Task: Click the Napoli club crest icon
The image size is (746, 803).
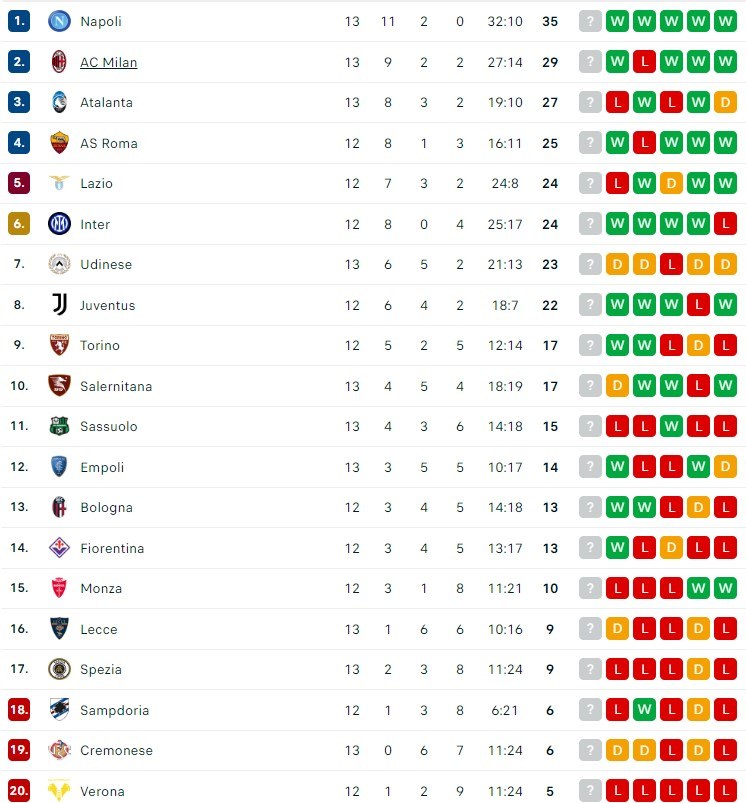Action: coord(59,21)
